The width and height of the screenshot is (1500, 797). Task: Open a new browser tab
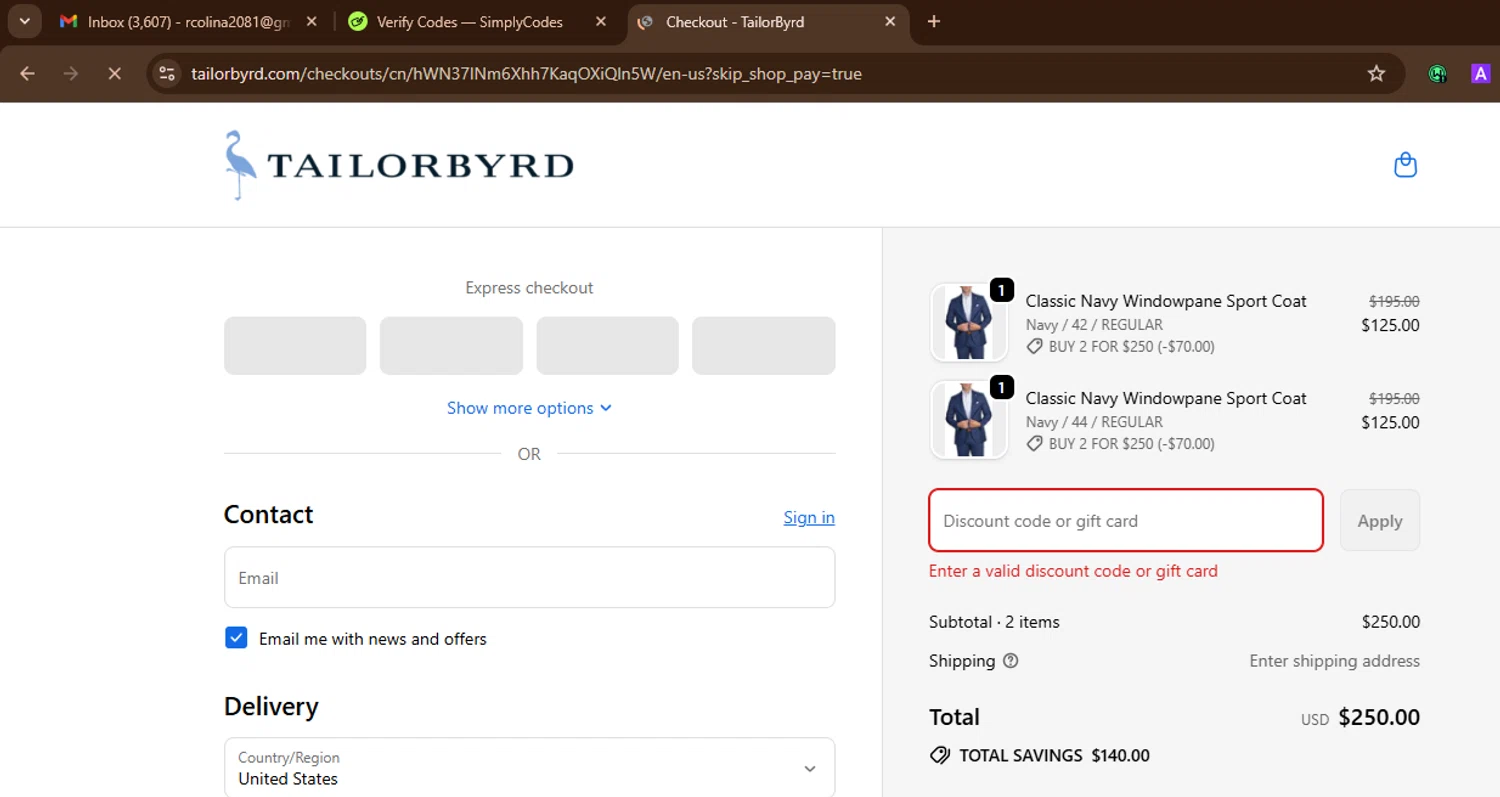(934, 21)
